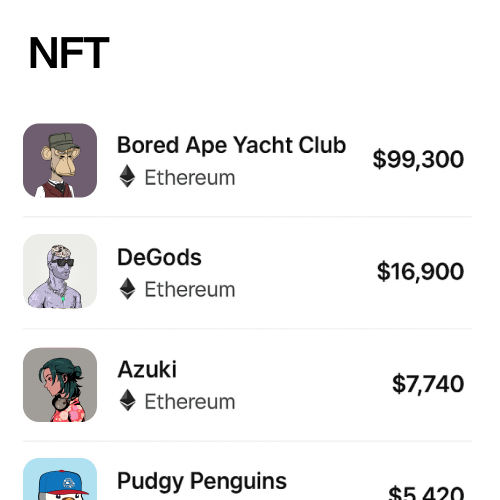Viewport: 500px width, 500px height.
Task: Select the Azuki collection name
Action: tap(147, 369)
